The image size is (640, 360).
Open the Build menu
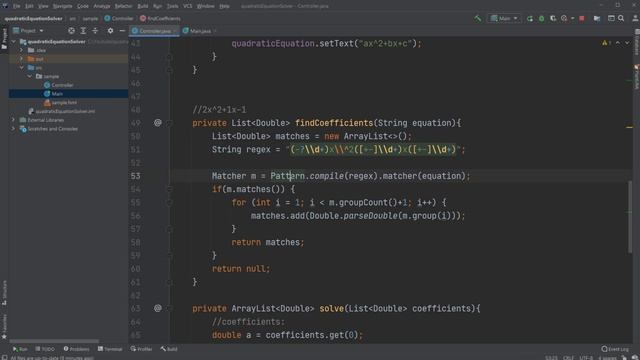(x=142, y=6)
